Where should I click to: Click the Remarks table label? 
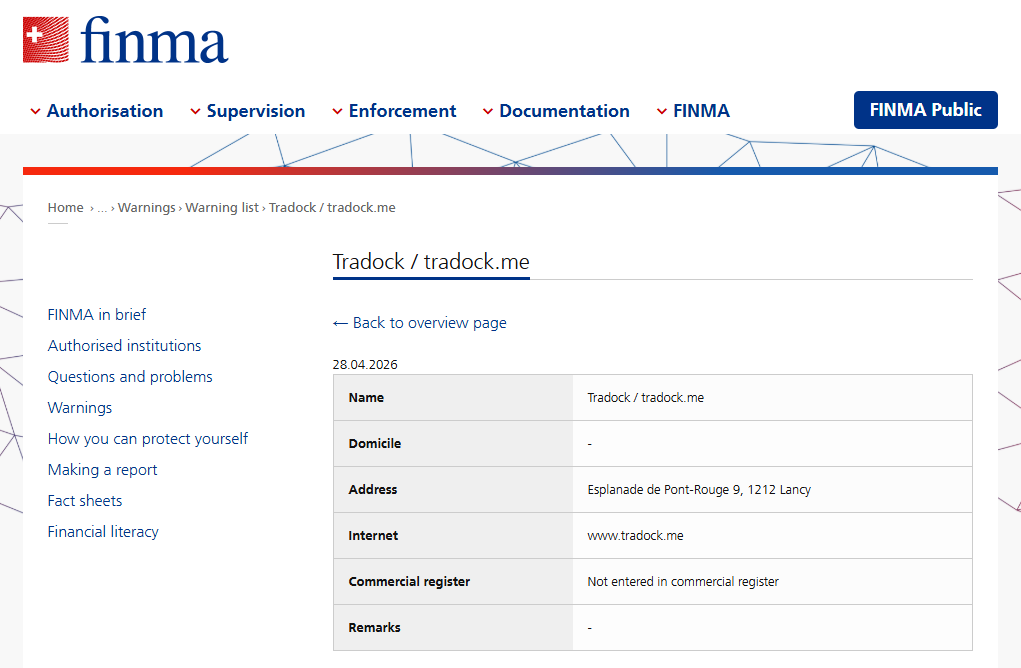(x=374, y=628)
